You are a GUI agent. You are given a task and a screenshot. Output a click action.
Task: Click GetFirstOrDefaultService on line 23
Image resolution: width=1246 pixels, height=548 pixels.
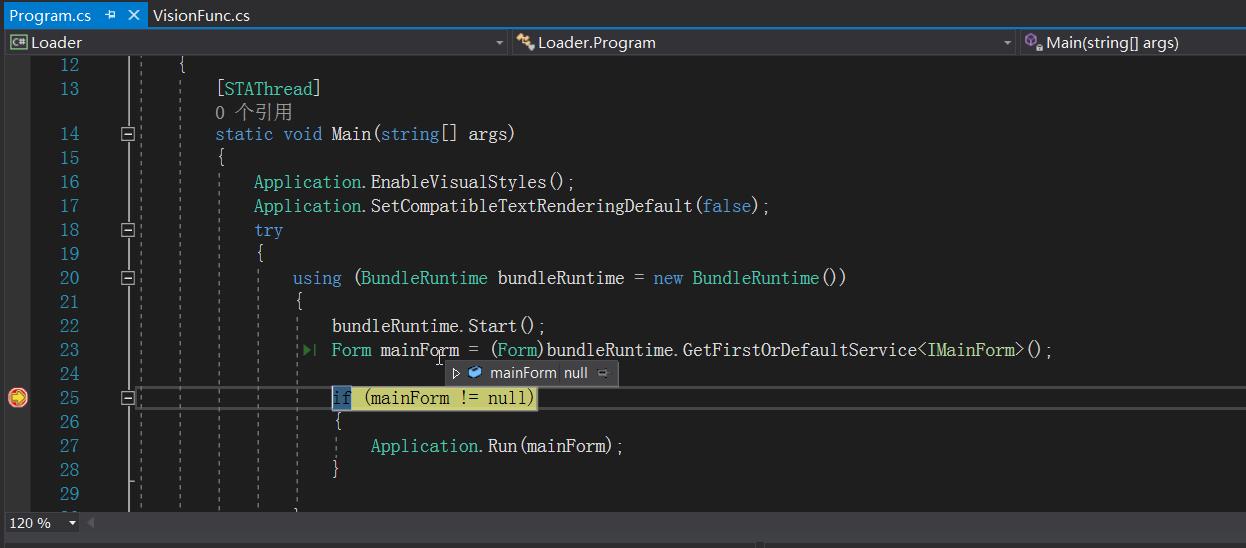point(799,350)
